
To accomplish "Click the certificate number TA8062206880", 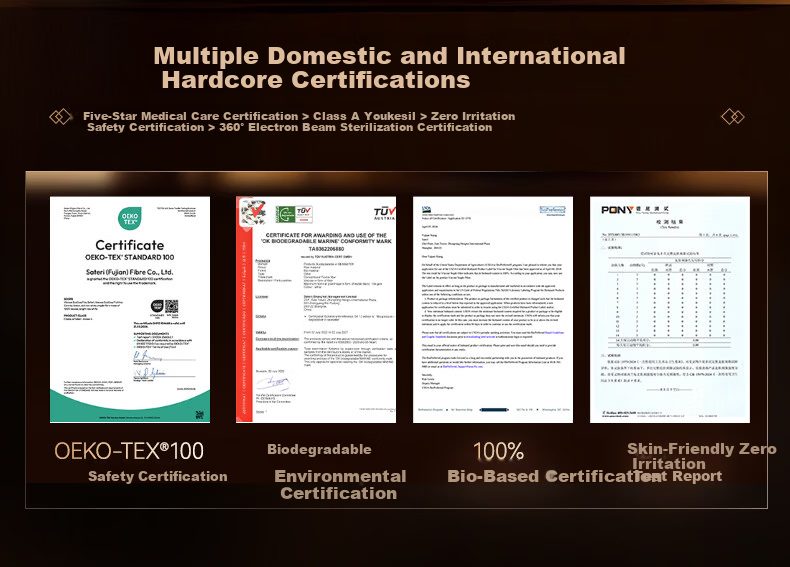I will (326, 249).
